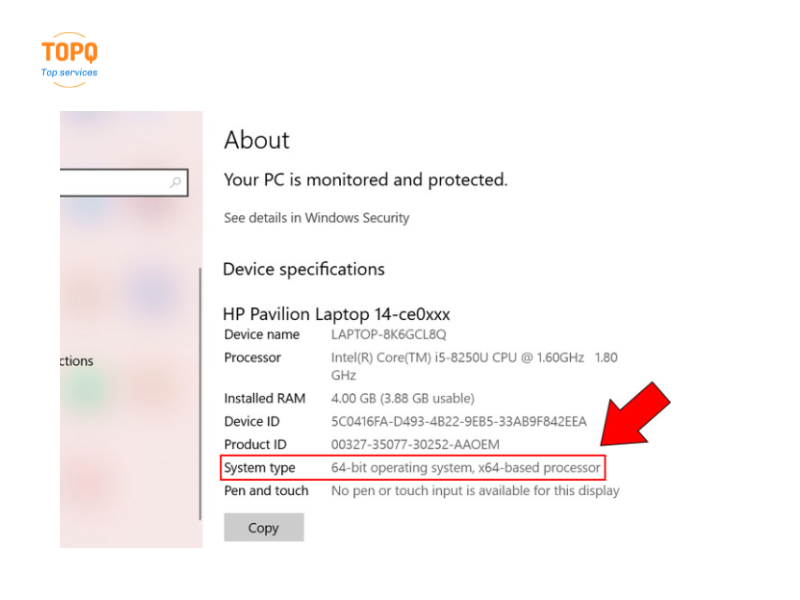Click HP Pavilion Laptop 14-ce0xxx title

click(x=337, y=314)
